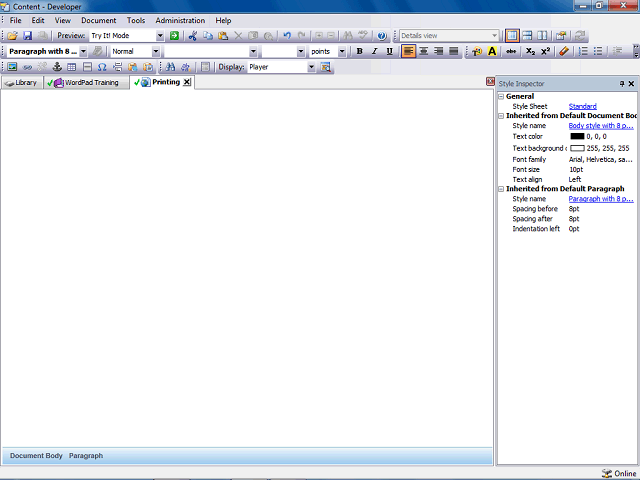The image size is (640, 480).
Task: Switch to WordPad Training tab
Action: 87,83
